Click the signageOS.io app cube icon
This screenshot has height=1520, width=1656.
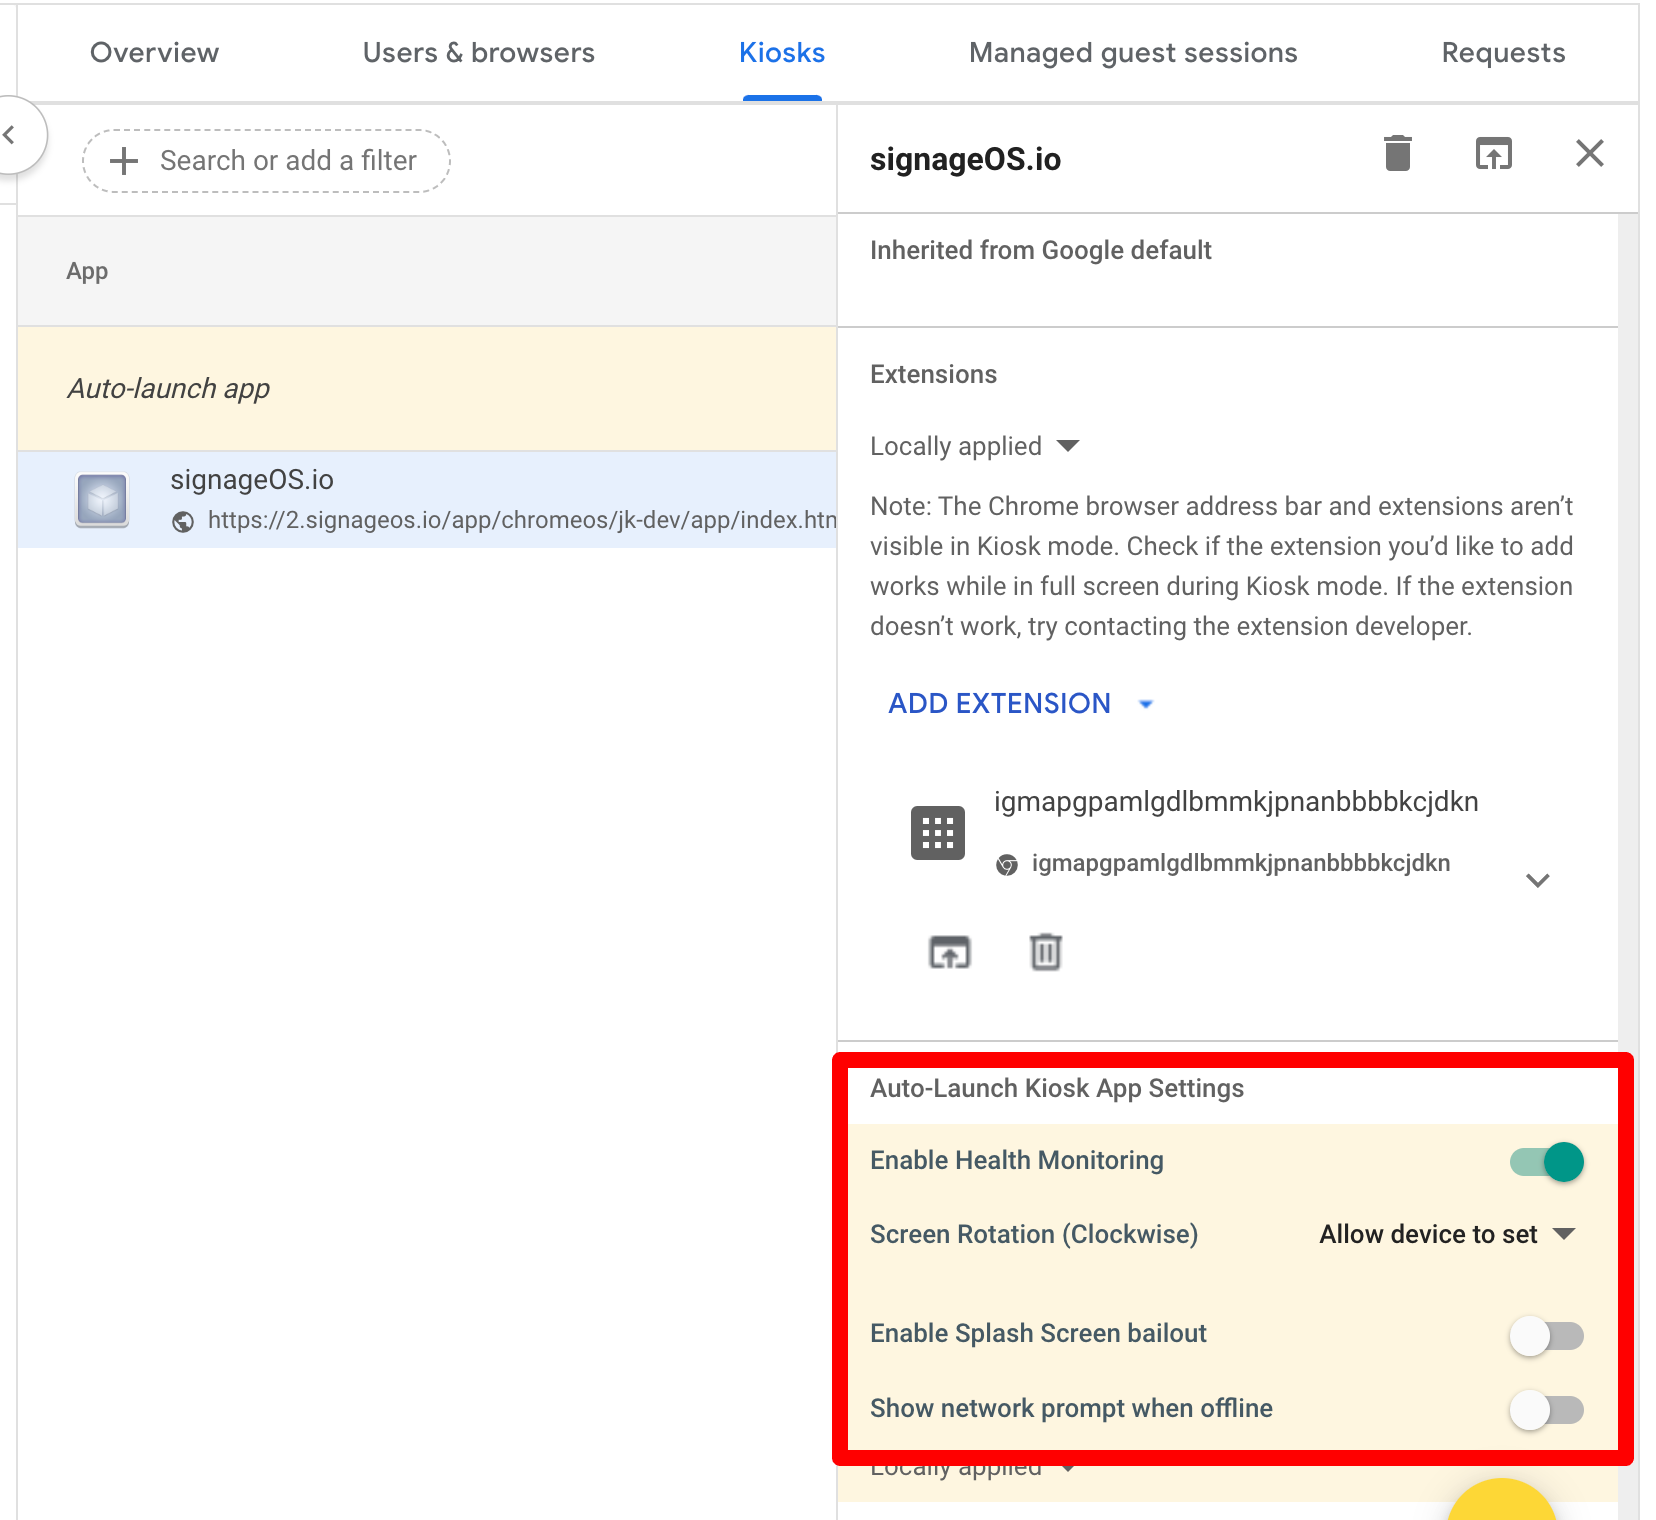(102, 499)
